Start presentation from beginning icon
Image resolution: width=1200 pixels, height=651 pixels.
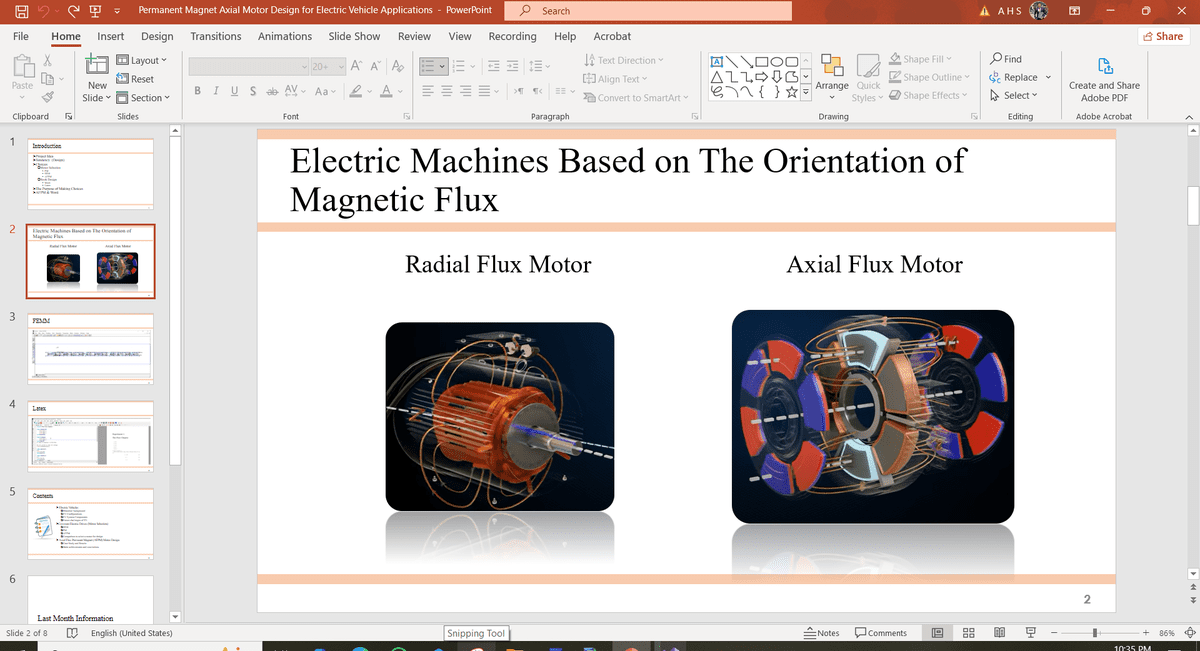click(93, 10)
